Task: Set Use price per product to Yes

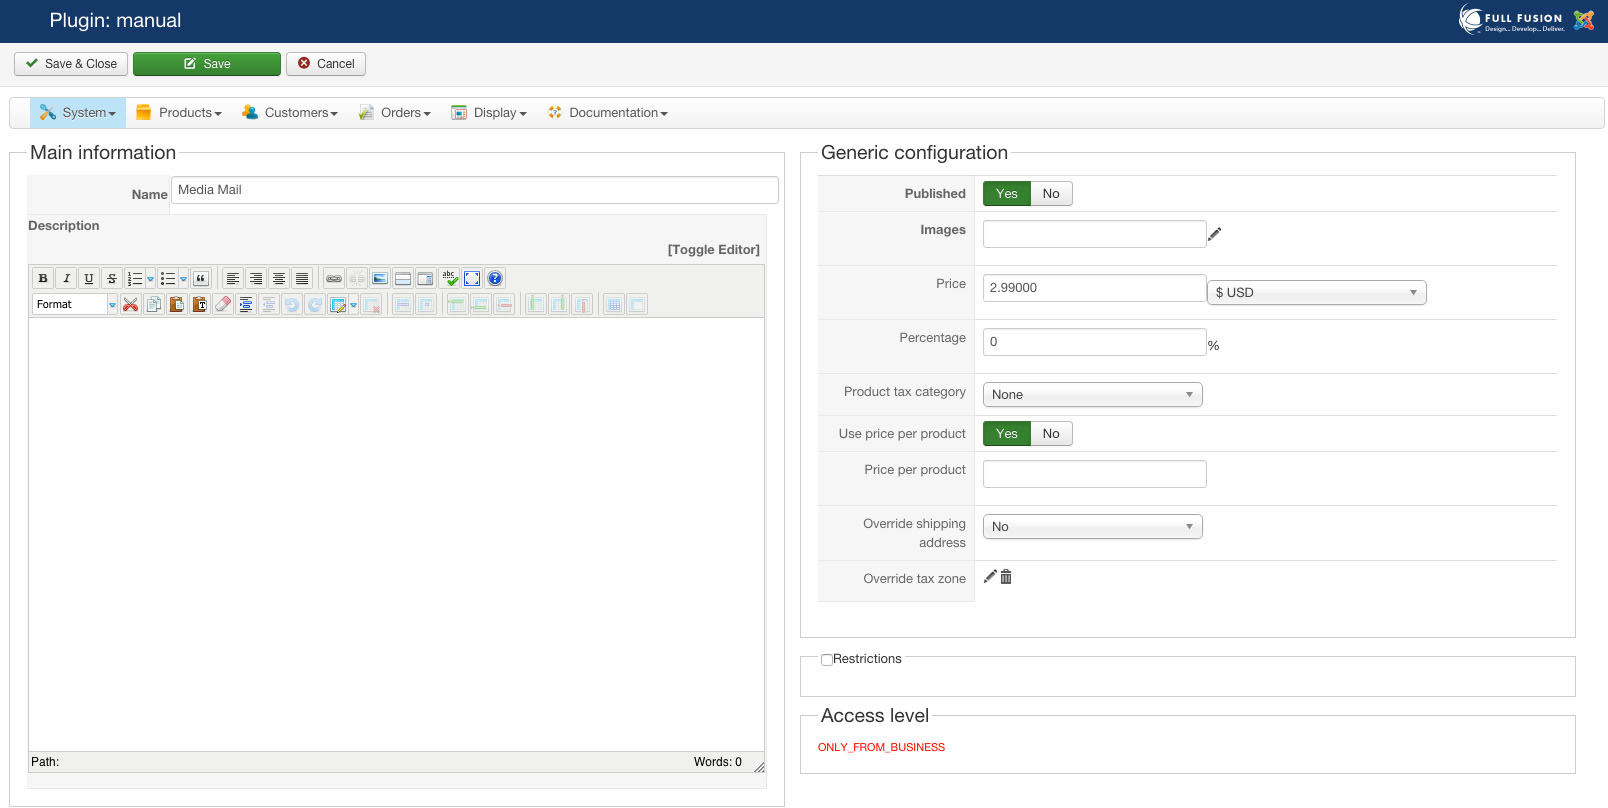Action: click(x=1007, y=433)
